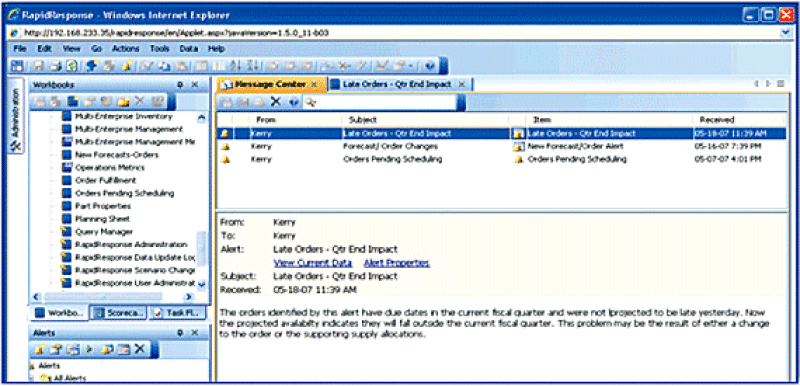
Task: Open the Operations Metrics workbook
Action: point(104,168)
